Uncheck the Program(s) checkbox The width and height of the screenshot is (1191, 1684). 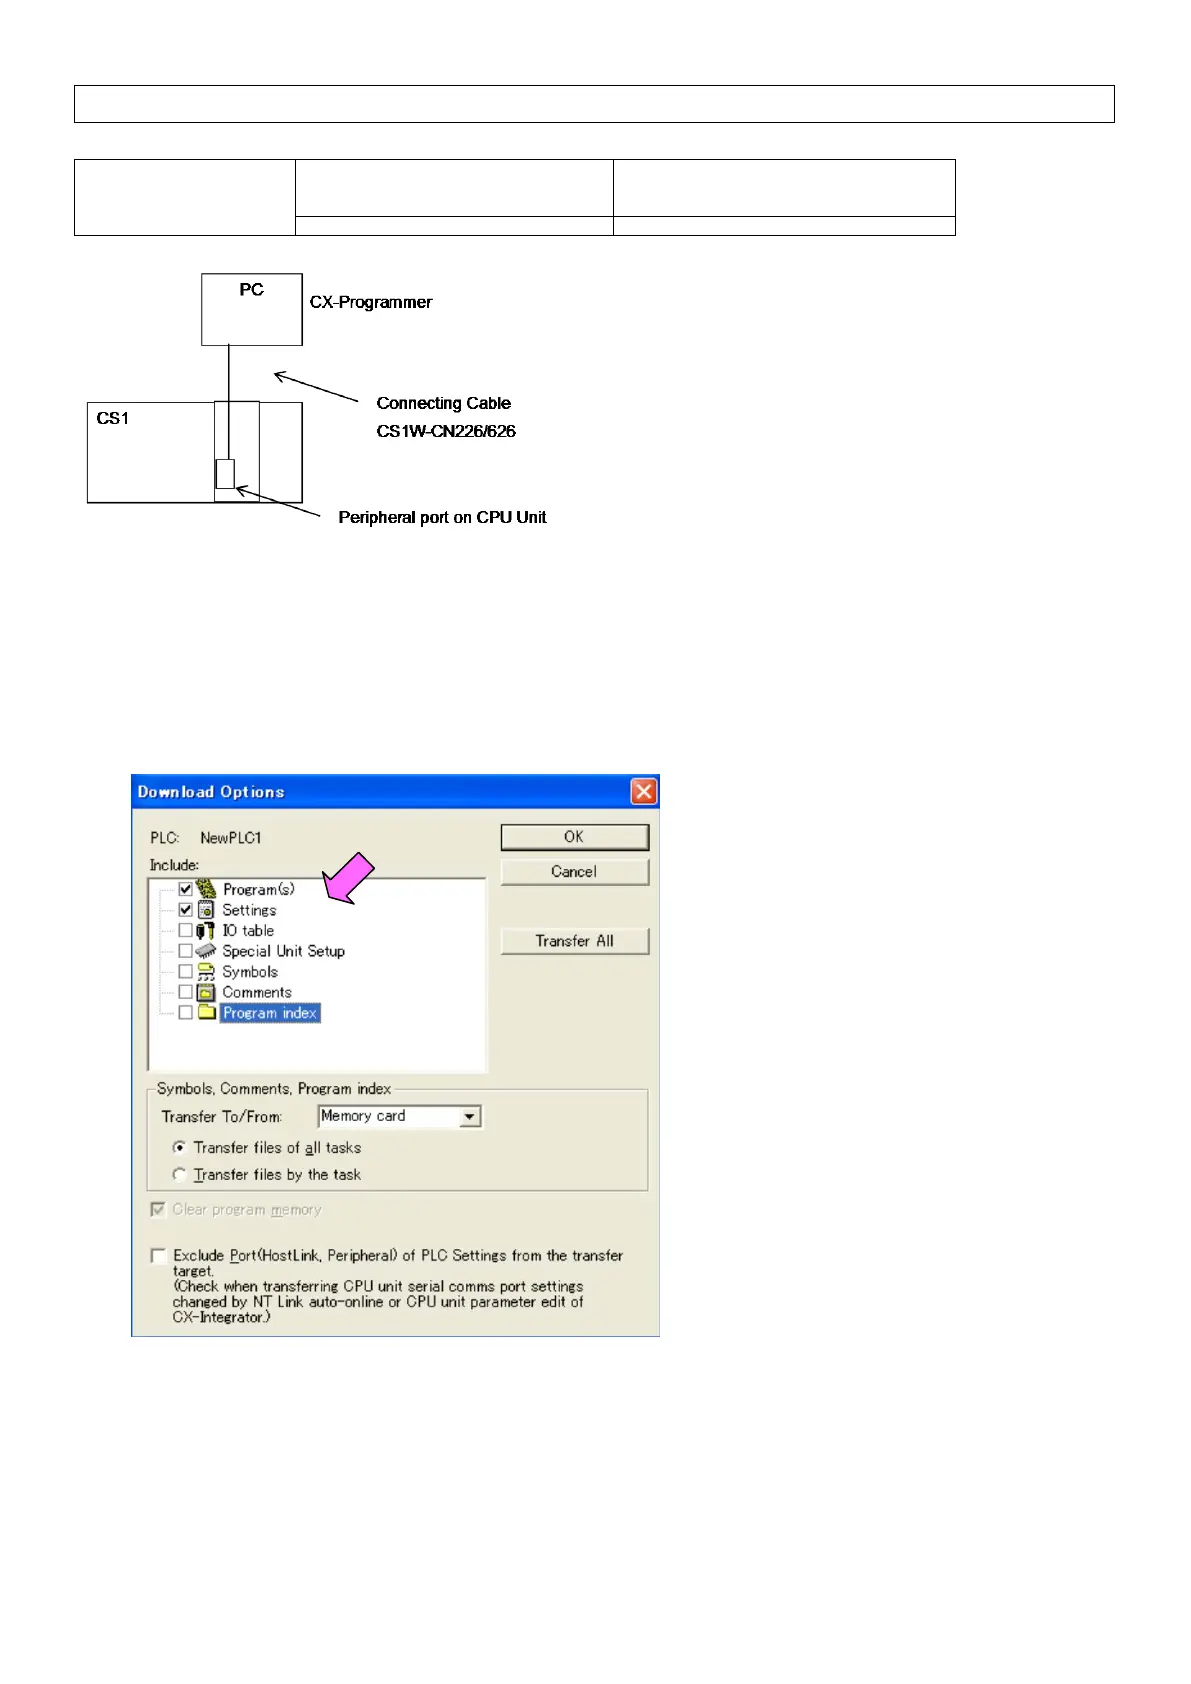tap(185, 889)
